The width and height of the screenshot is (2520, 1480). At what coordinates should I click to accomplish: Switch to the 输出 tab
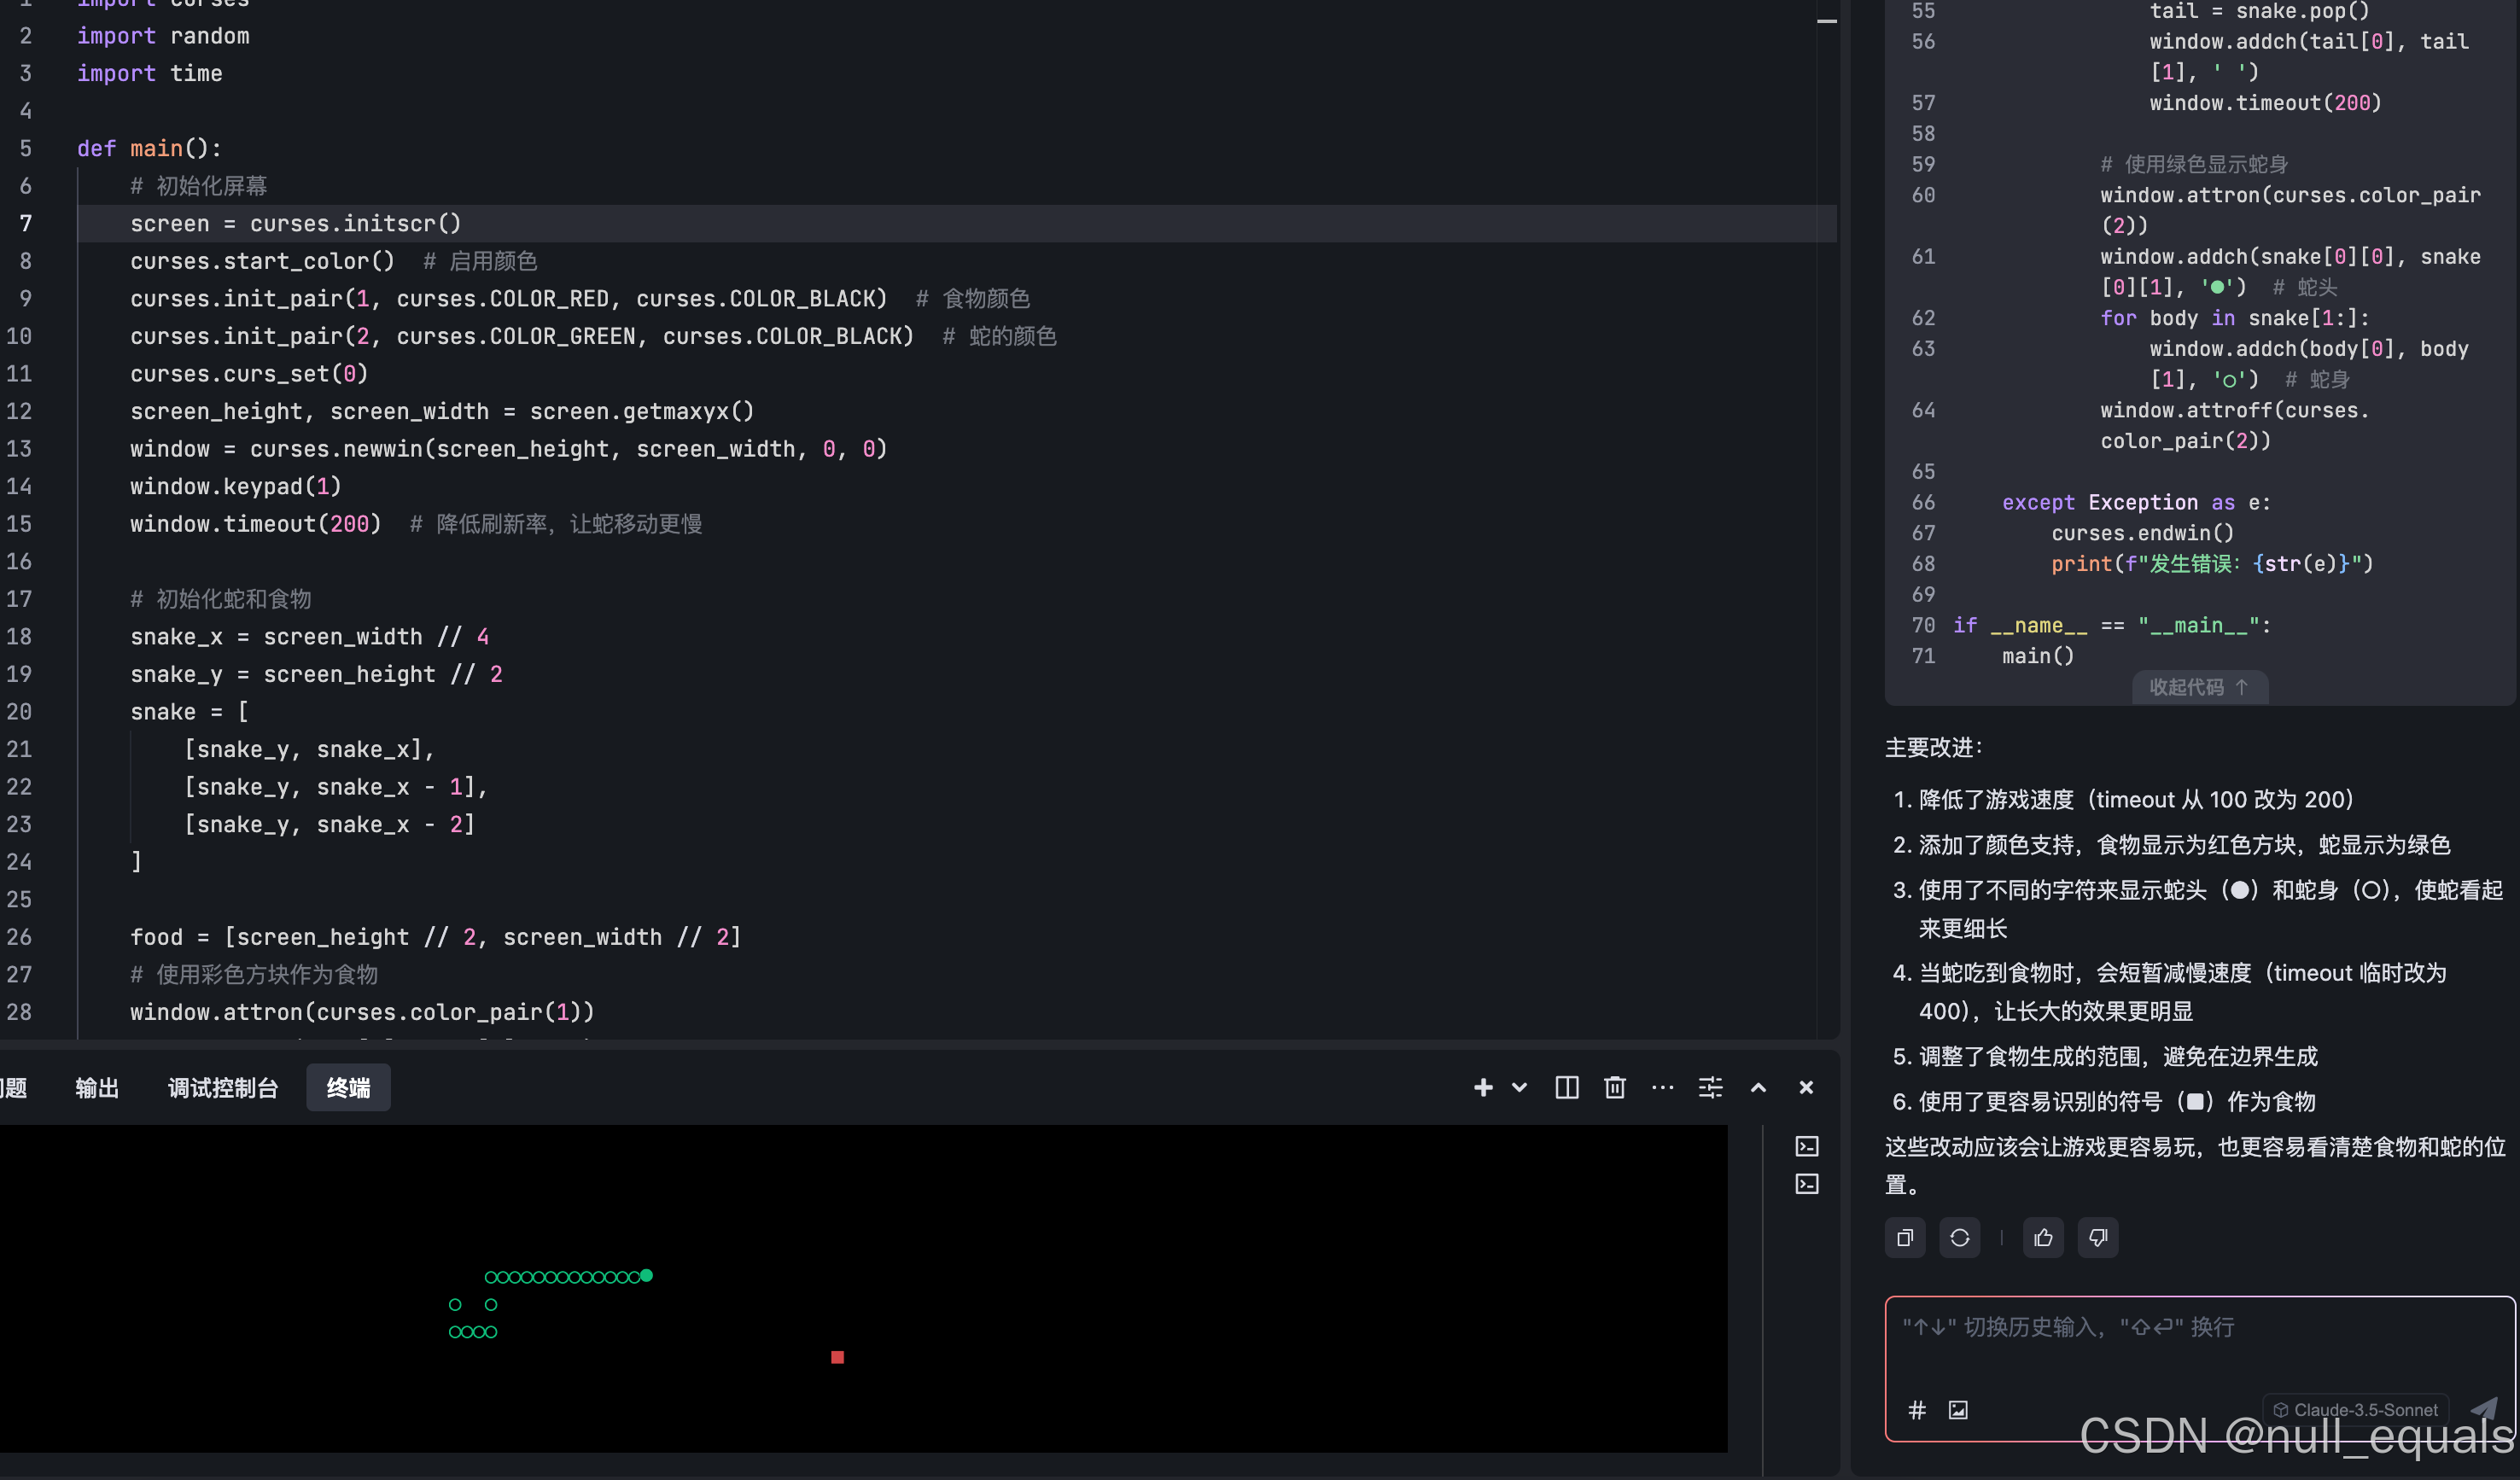click(97, 1087)
